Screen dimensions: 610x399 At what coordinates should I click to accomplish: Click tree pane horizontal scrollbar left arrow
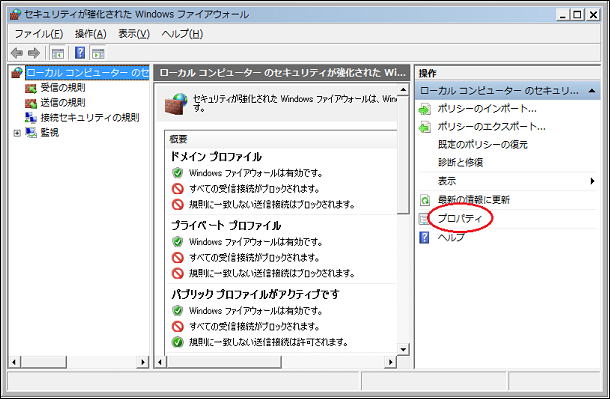click(x=14, y=362)
